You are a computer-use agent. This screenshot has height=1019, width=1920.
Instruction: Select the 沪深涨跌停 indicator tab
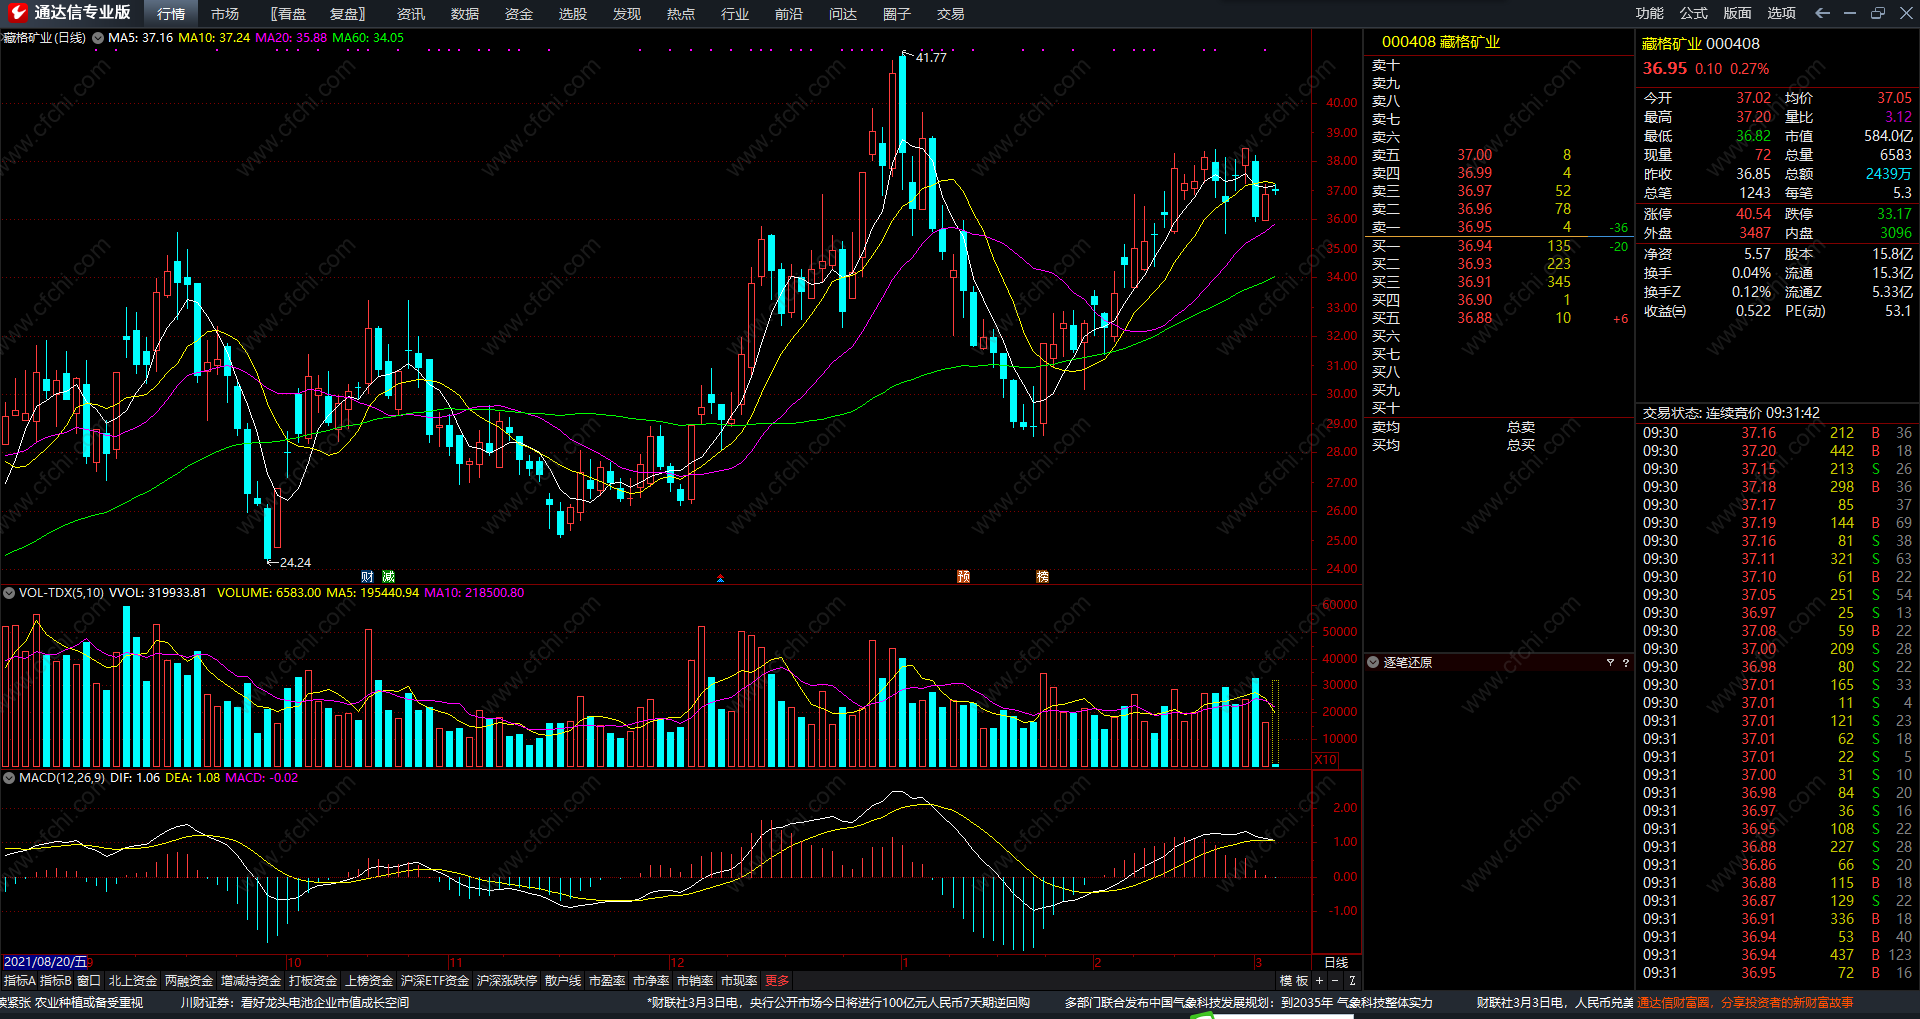pos(507,981)
